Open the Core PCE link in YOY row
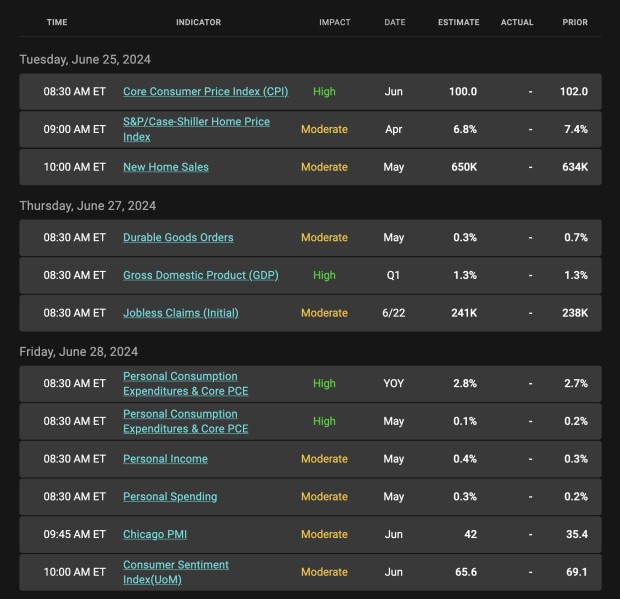 point(185,384)
